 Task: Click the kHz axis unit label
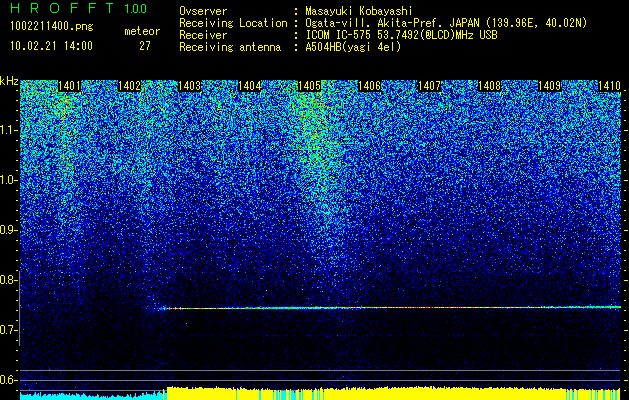pos(9,81)
